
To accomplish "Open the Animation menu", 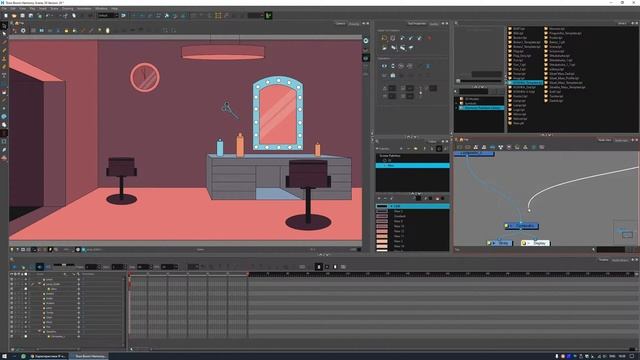I will click(84, 9).
